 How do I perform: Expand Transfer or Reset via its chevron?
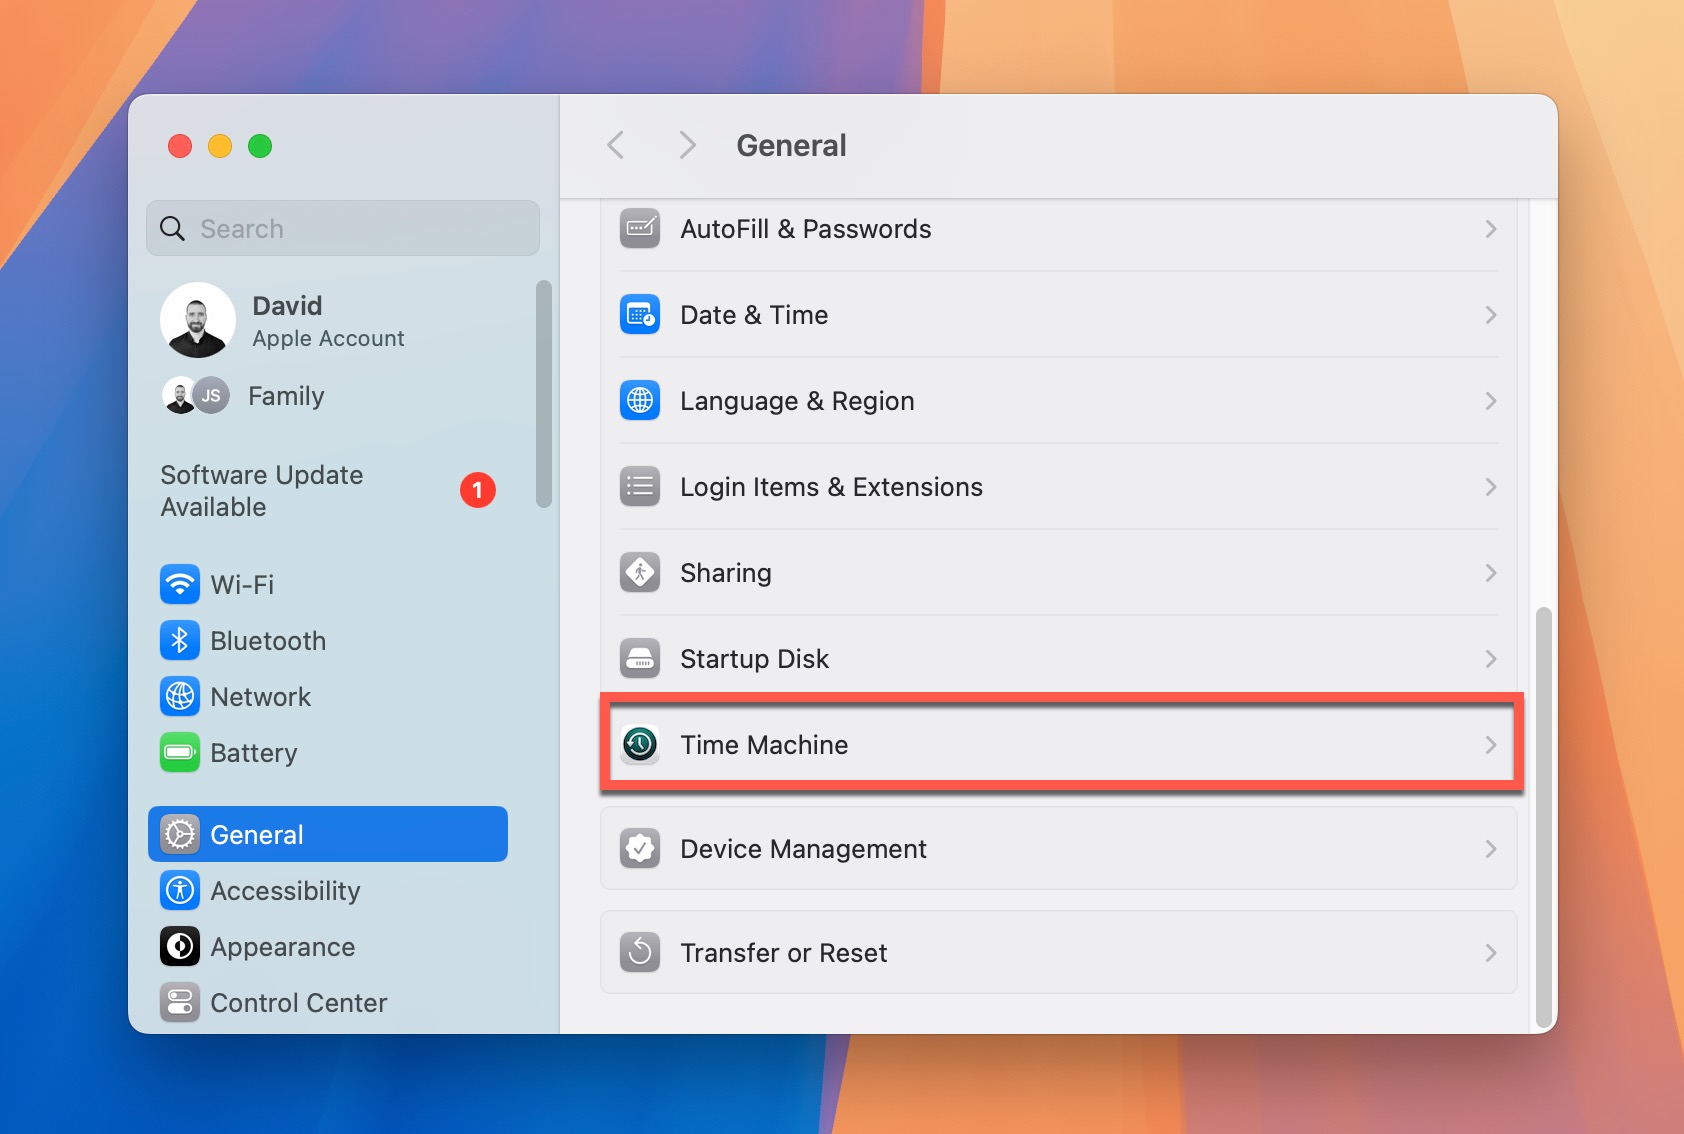[1491, 953]
